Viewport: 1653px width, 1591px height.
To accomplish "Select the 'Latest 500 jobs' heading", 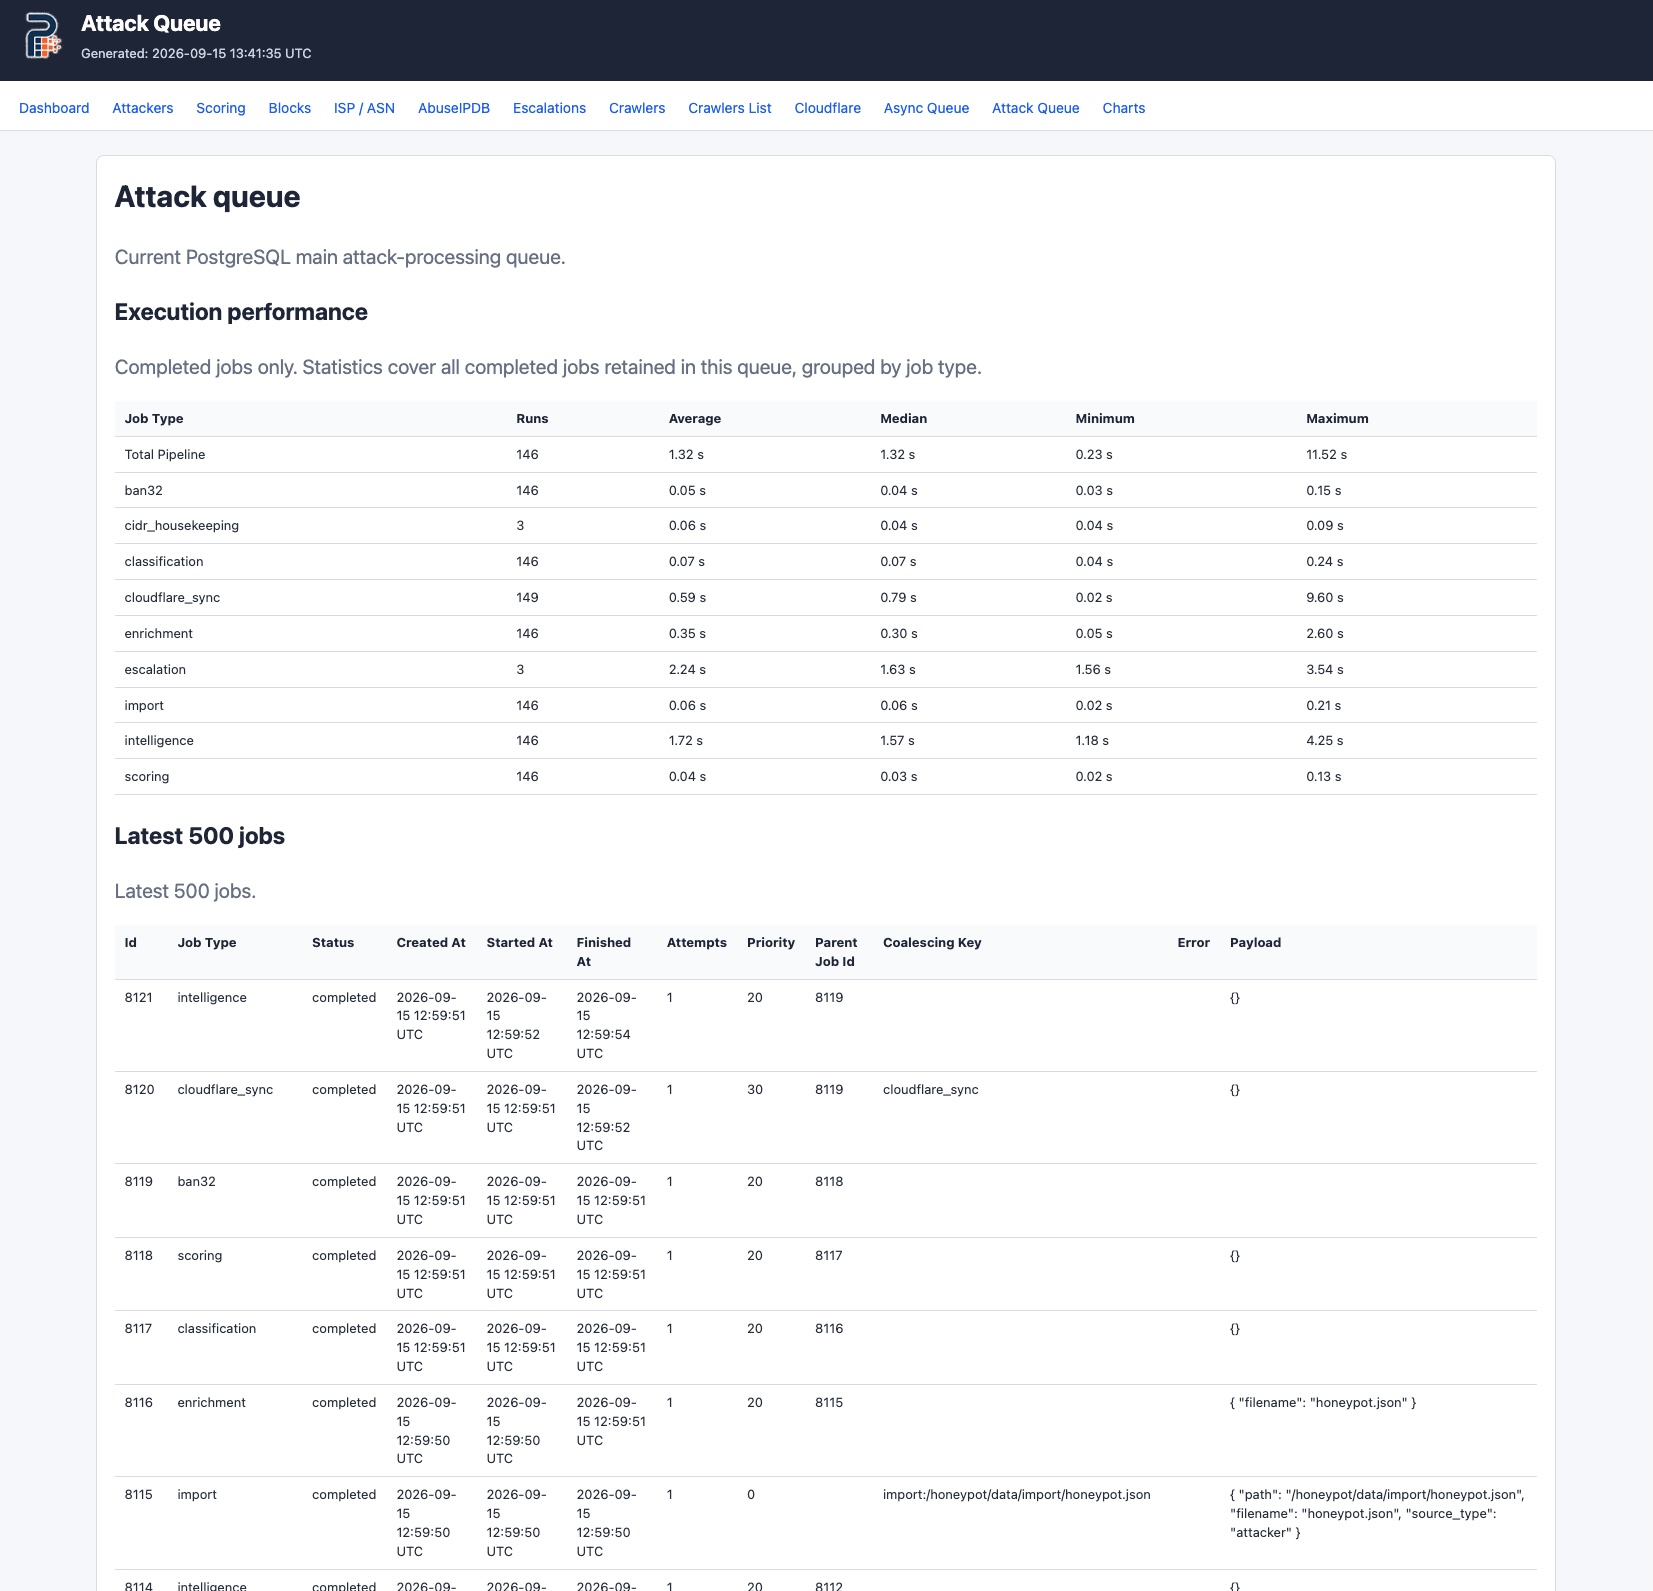I will (200, 836).
